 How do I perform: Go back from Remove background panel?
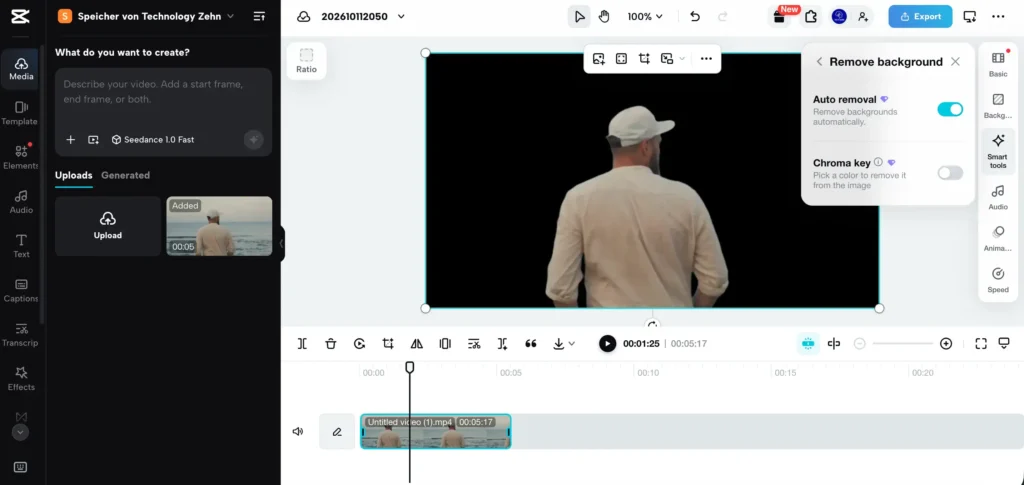click(819, 62)
